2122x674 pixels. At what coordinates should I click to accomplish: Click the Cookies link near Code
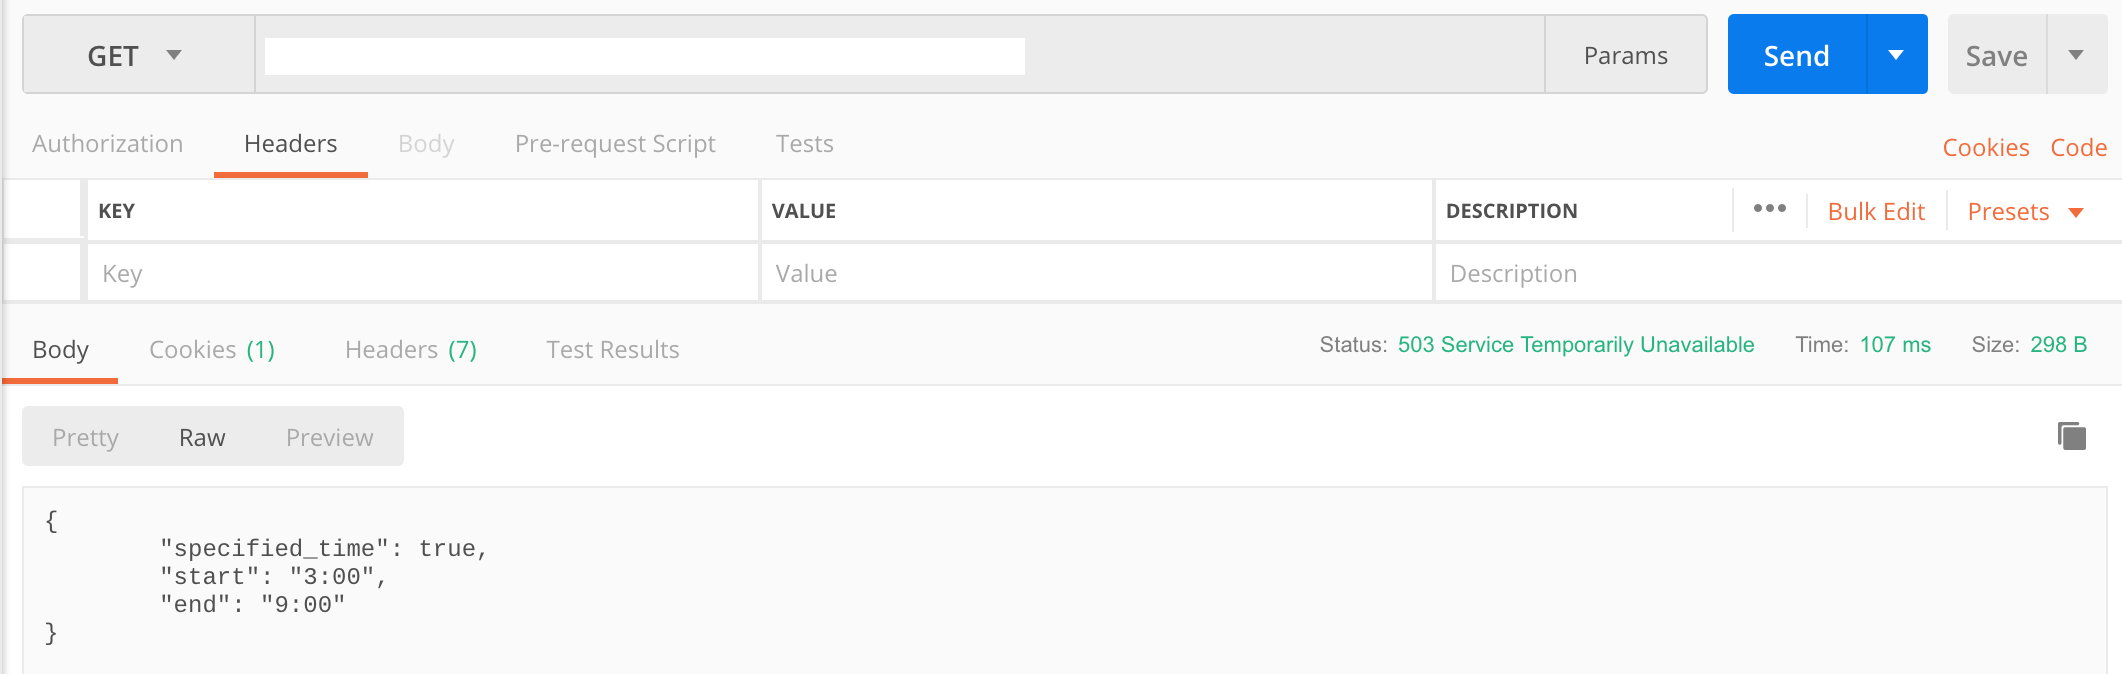1985,146
